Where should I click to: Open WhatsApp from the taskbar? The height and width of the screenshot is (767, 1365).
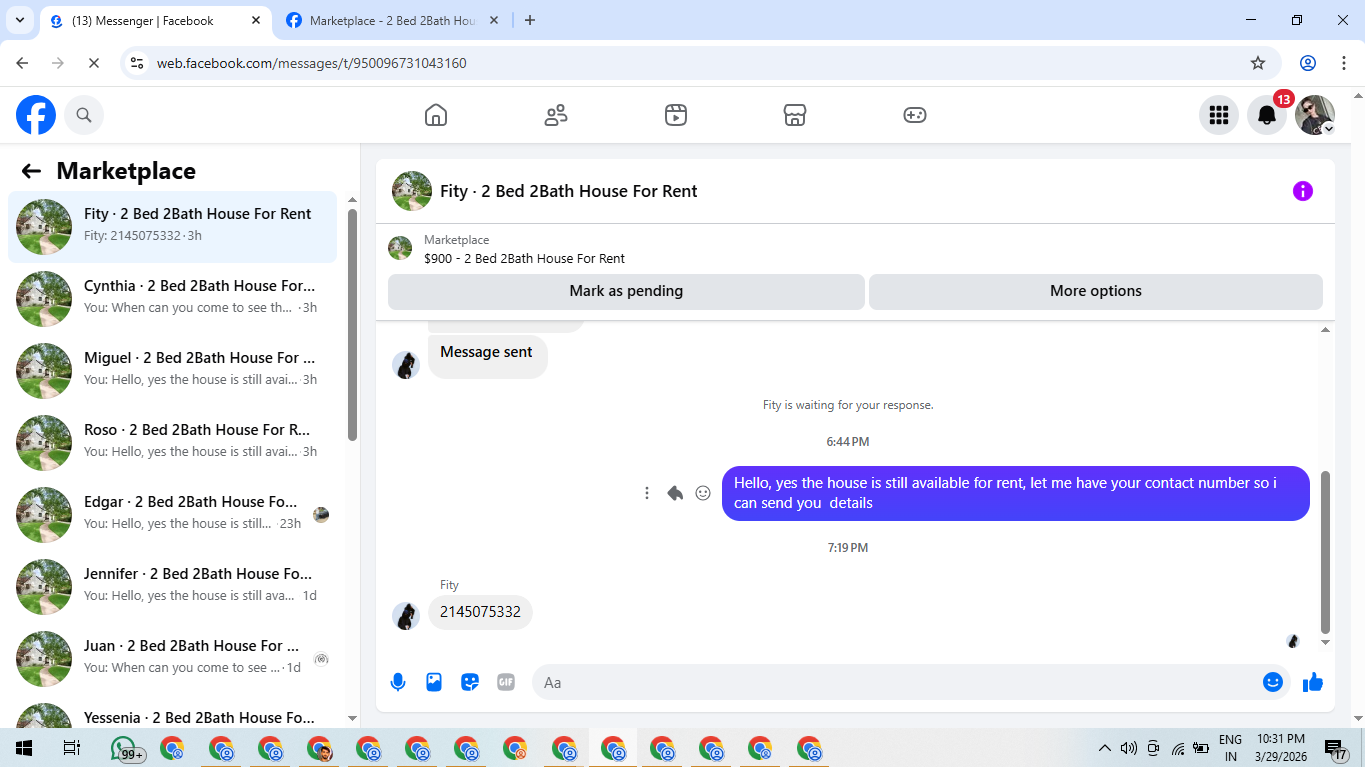[126, 749]
